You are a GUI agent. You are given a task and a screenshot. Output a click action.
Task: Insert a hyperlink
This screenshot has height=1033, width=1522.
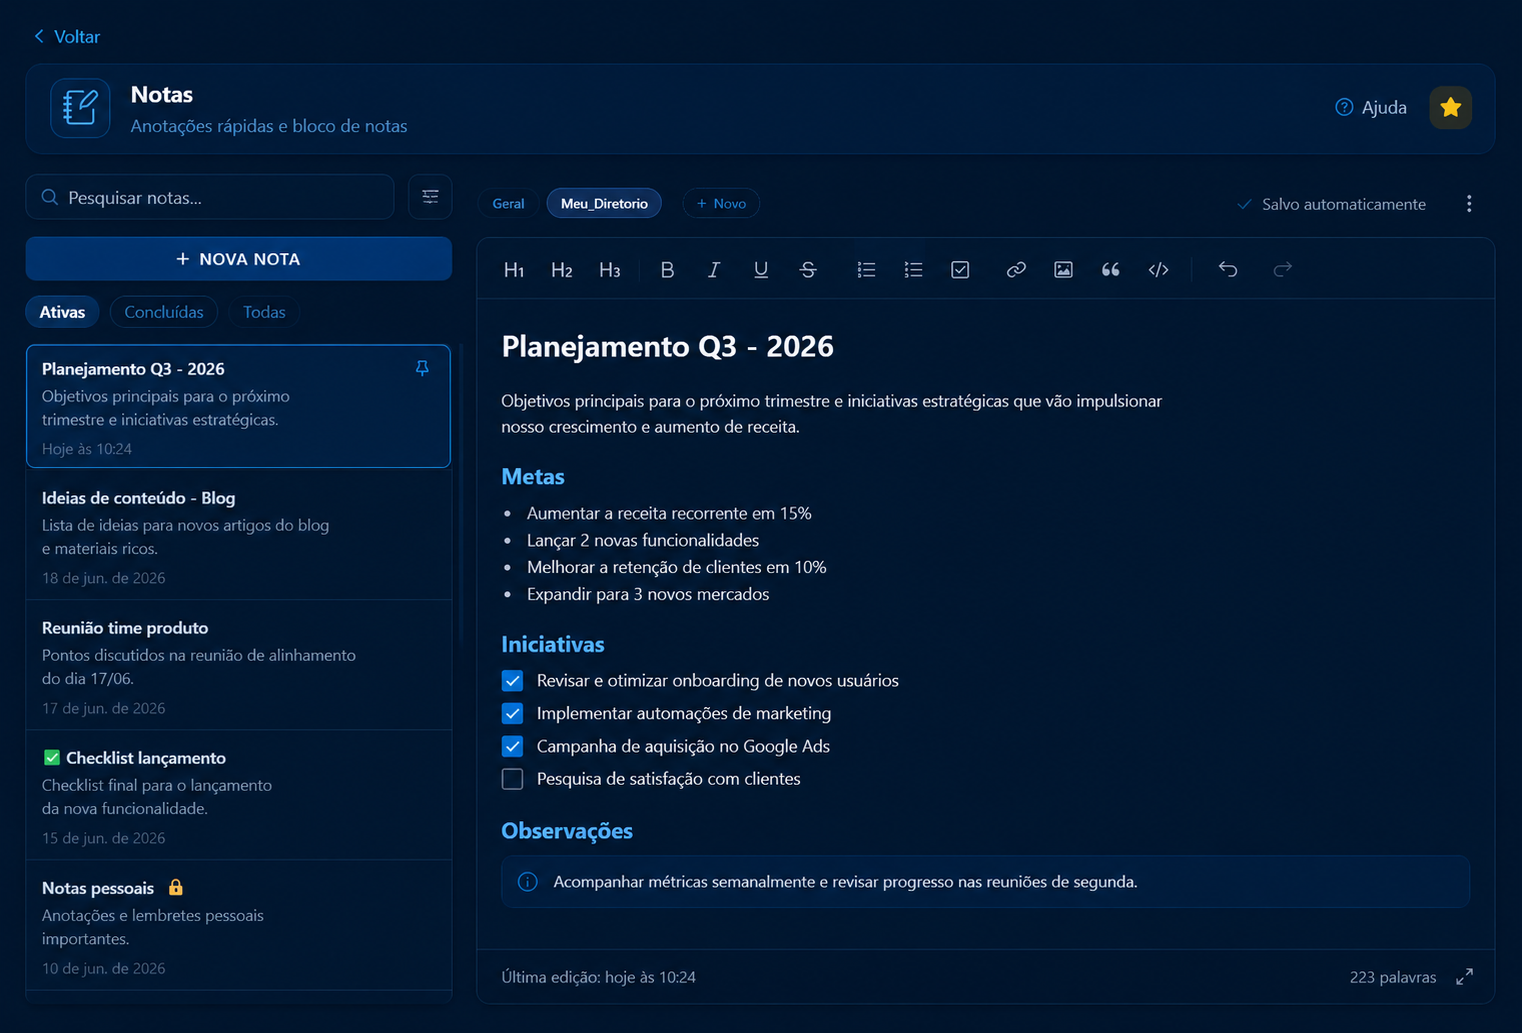1016,270
